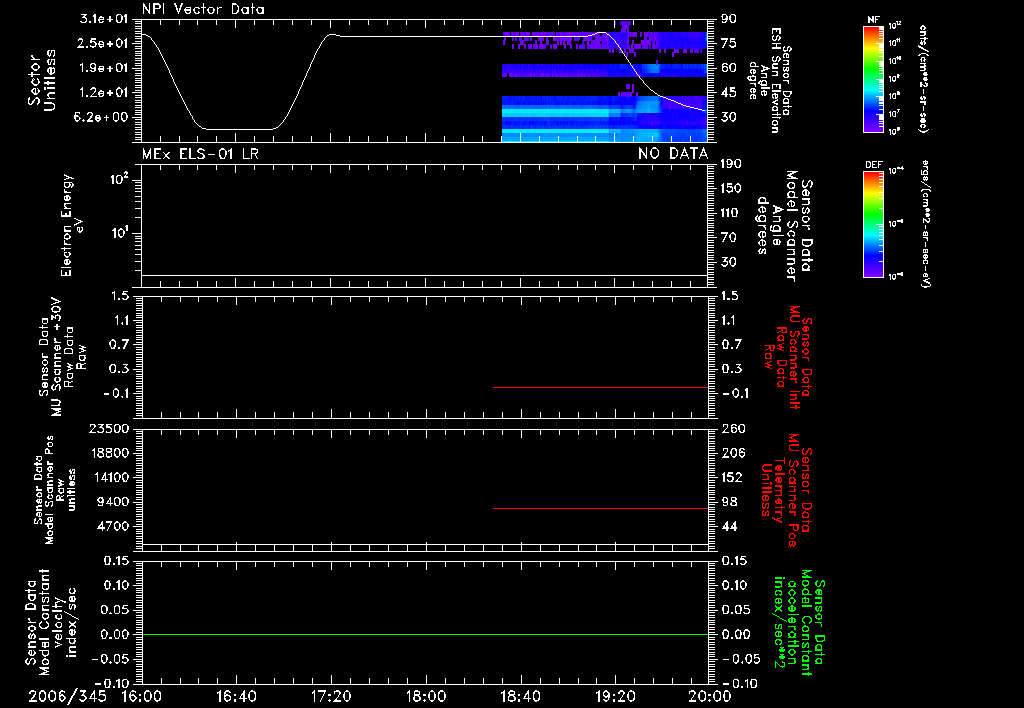The height and width of the screenshot is (708, 1024).
Task: Select the cnts/(cm**2-sr-sec) units label
Action: tap(923, 78)
